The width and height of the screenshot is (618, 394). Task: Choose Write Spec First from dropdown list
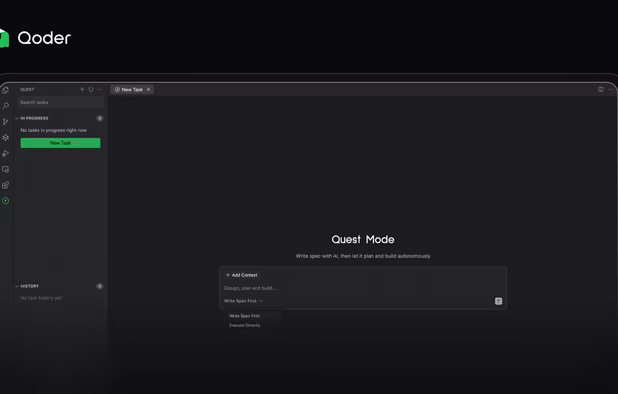tap(244, 316)
